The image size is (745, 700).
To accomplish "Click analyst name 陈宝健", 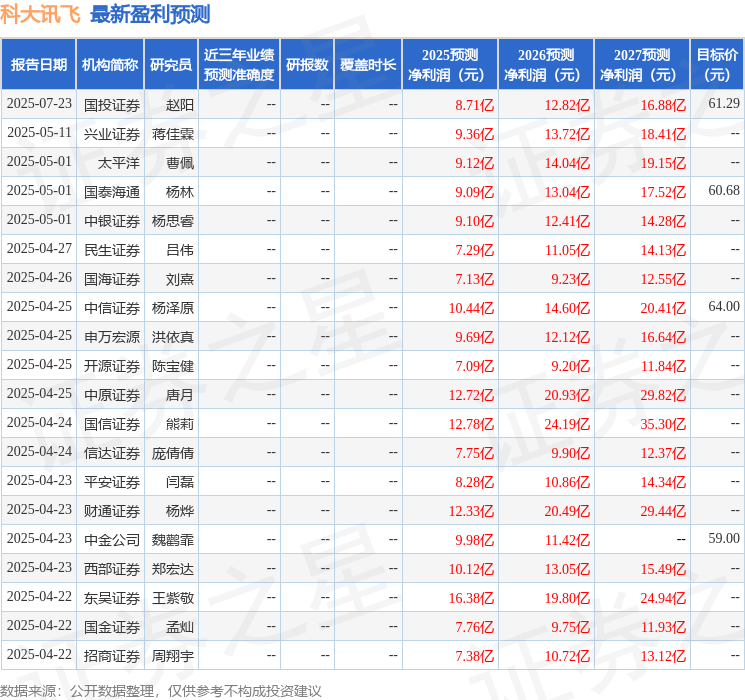I will click(x=172, y=366).
